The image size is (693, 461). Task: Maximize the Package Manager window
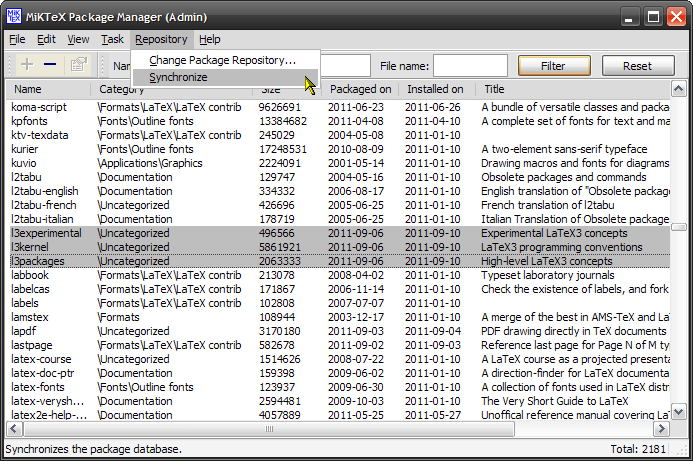653,17
